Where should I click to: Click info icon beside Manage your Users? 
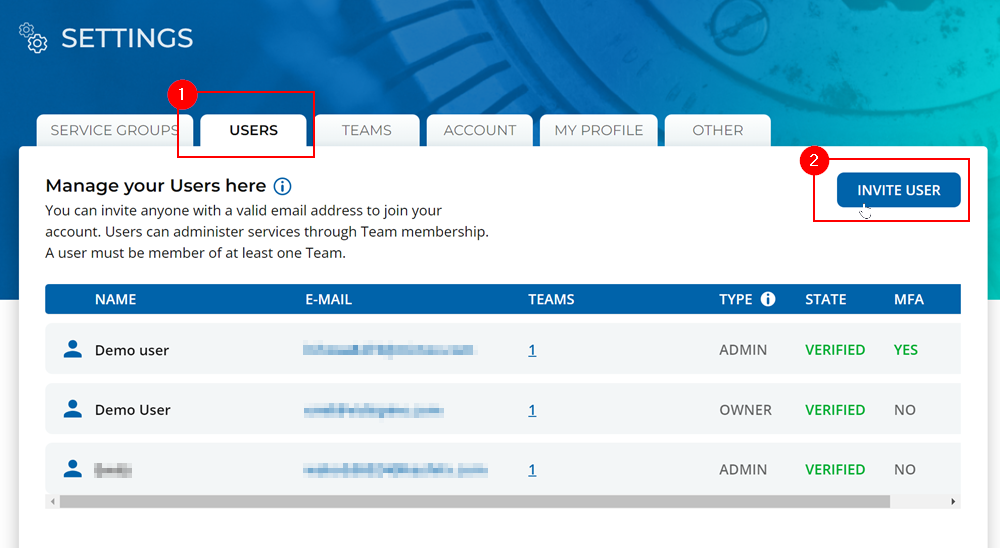tap(282, 186)
